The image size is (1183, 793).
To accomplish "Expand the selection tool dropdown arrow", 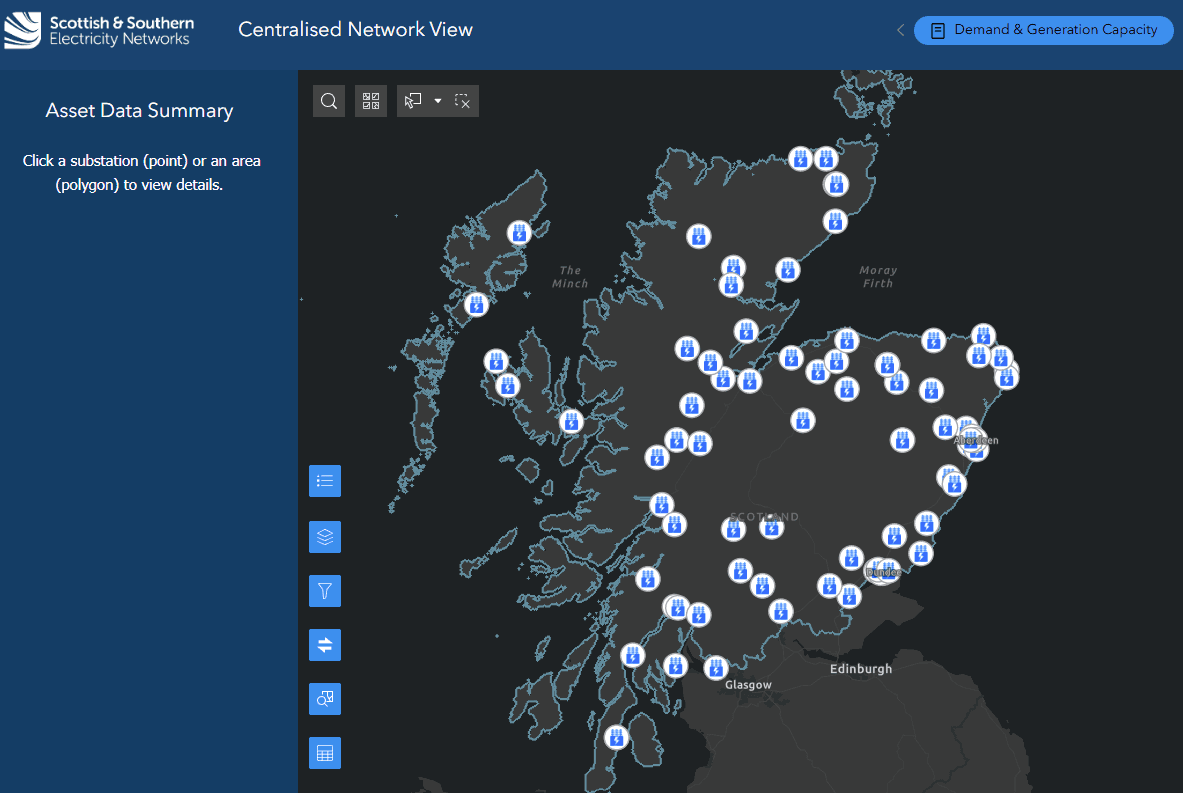I will pos(436,100).
